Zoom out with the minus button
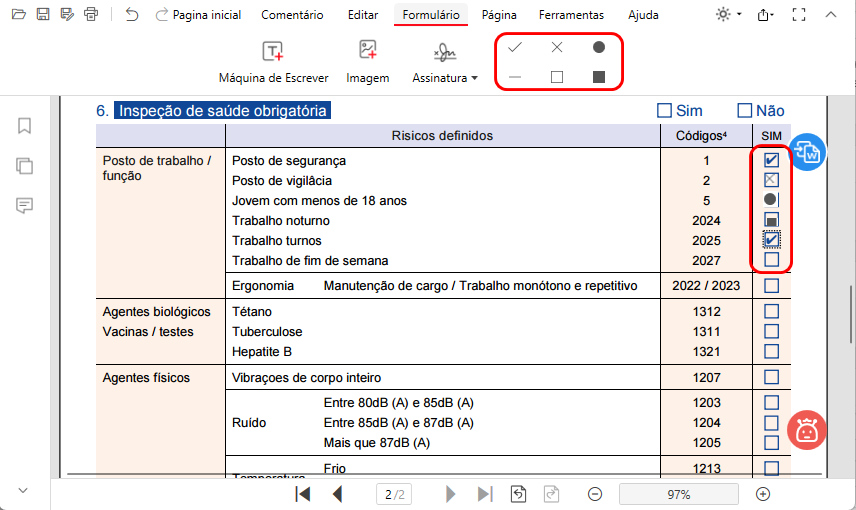Viewport: 856px width, 510px height. pyautogui.click(x=595, y=494)
